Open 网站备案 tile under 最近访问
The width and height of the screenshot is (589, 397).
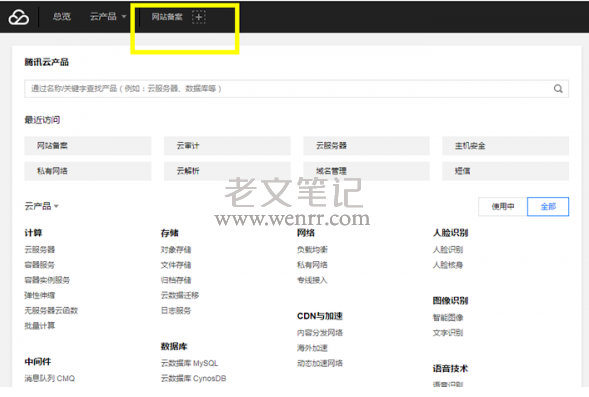tap(88, 146)
